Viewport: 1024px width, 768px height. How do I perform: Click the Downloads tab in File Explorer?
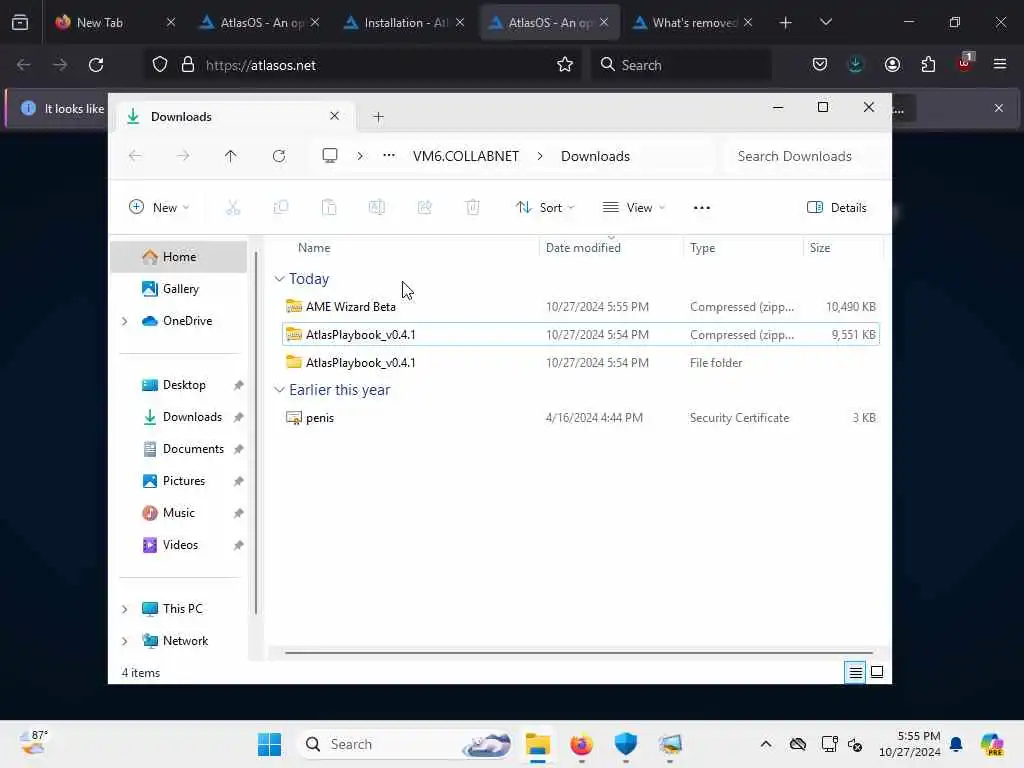(235, 117)
